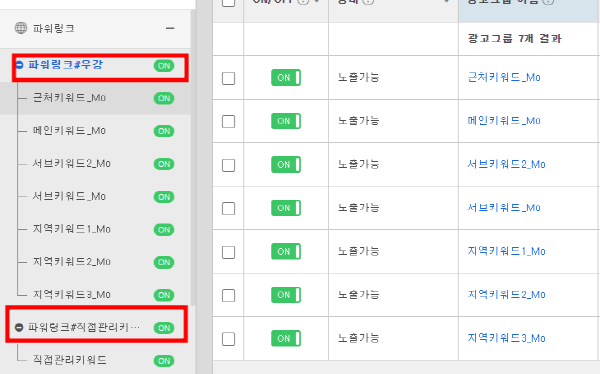This screenshot has height=374, width=600.
Task: Tick the select-all checkbox in table header
Action: 228,2
